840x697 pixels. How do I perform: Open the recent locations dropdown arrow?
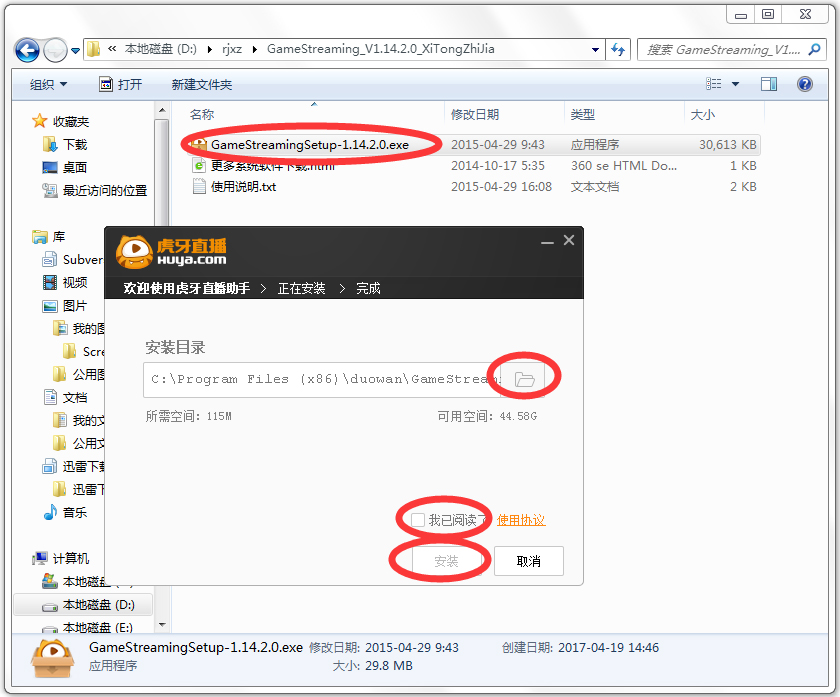76,51
